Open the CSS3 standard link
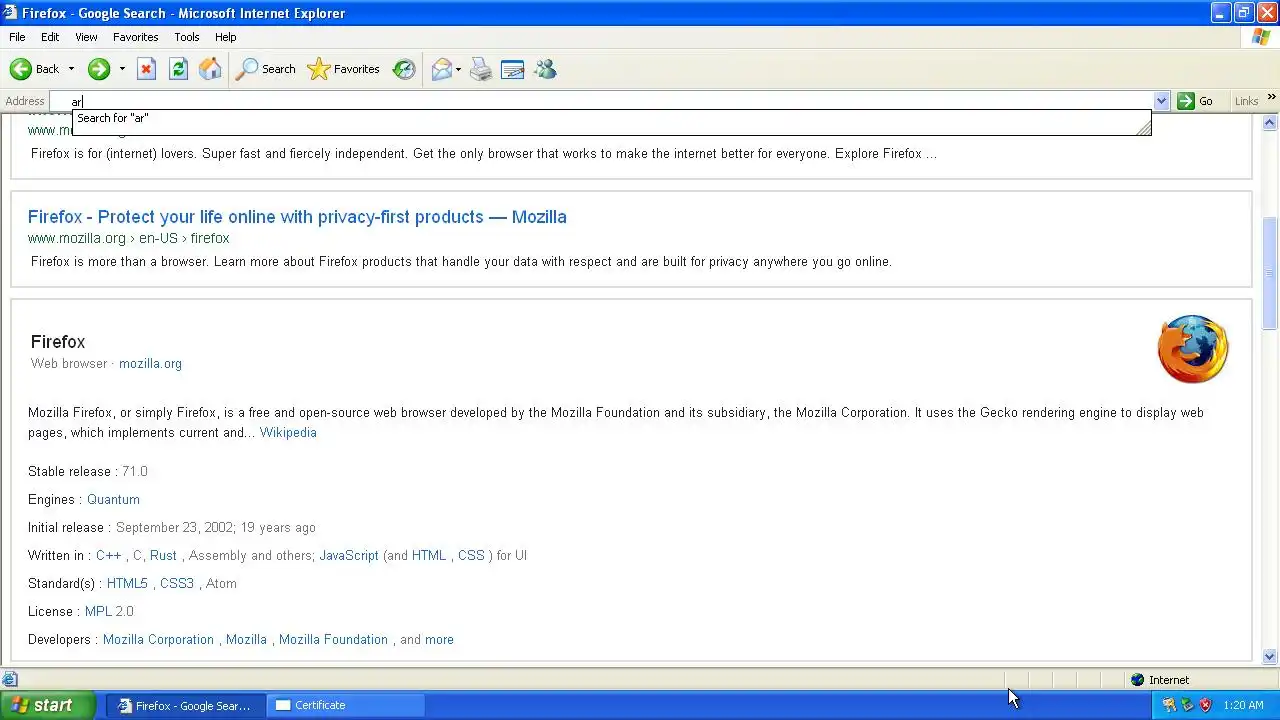Screen dimensions: 1280x720 (177, 584)
